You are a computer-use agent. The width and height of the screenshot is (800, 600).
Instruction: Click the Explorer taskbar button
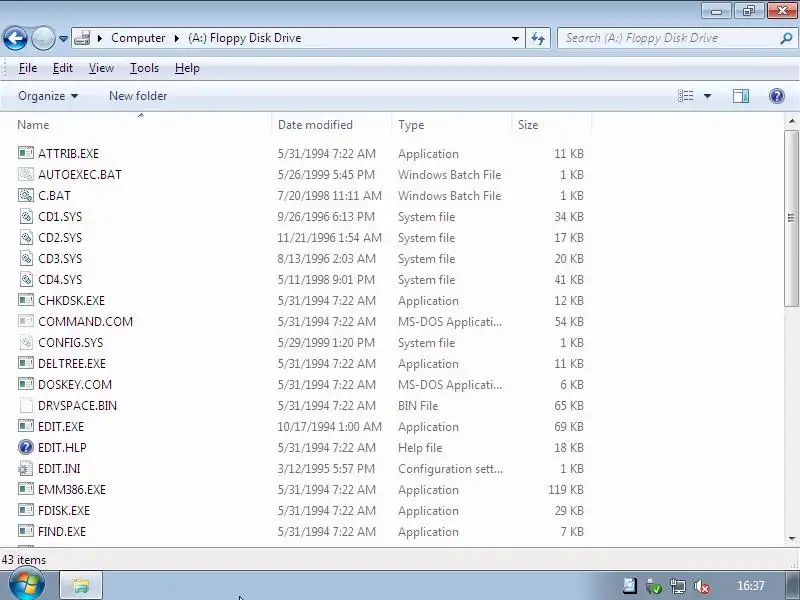(x=81, y=585)
